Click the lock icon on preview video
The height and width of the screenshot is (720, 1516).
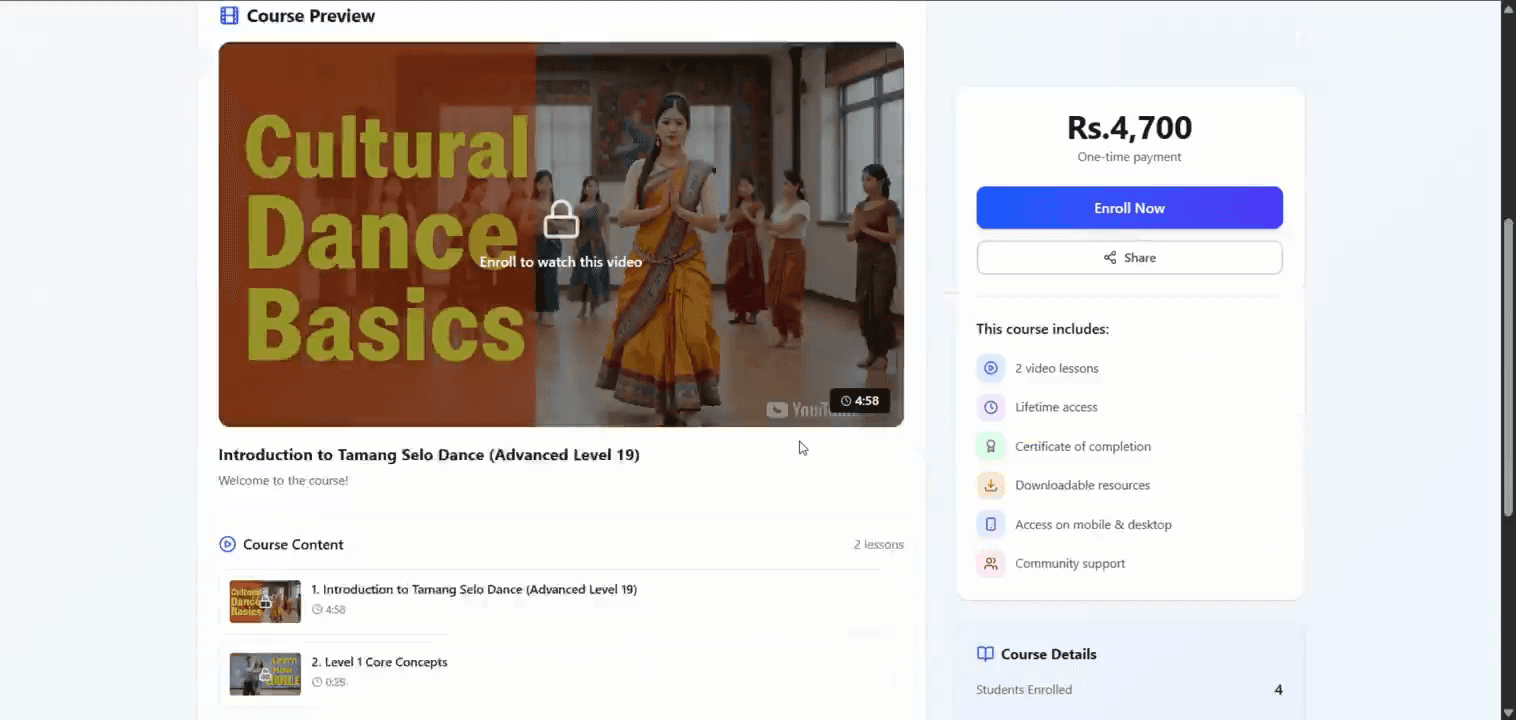561,220
